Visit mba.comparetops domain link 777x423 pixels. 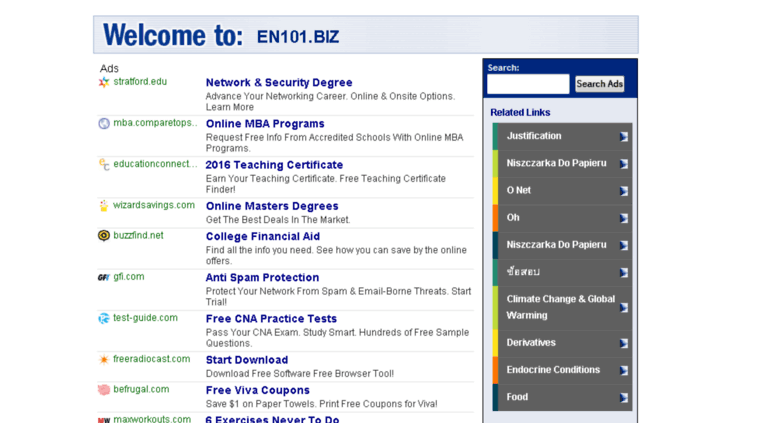(x=155, y=123)
